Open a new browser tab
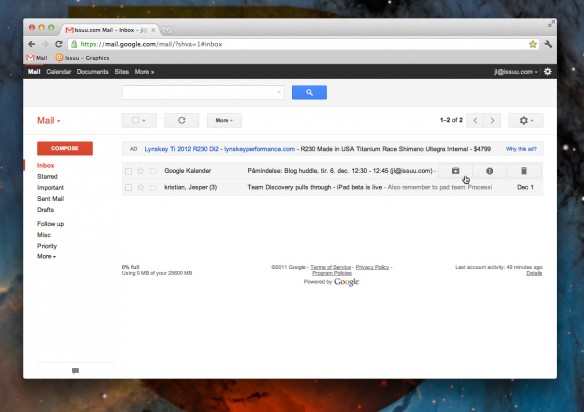This screenshot has width=584, height=412. (168, 30)
